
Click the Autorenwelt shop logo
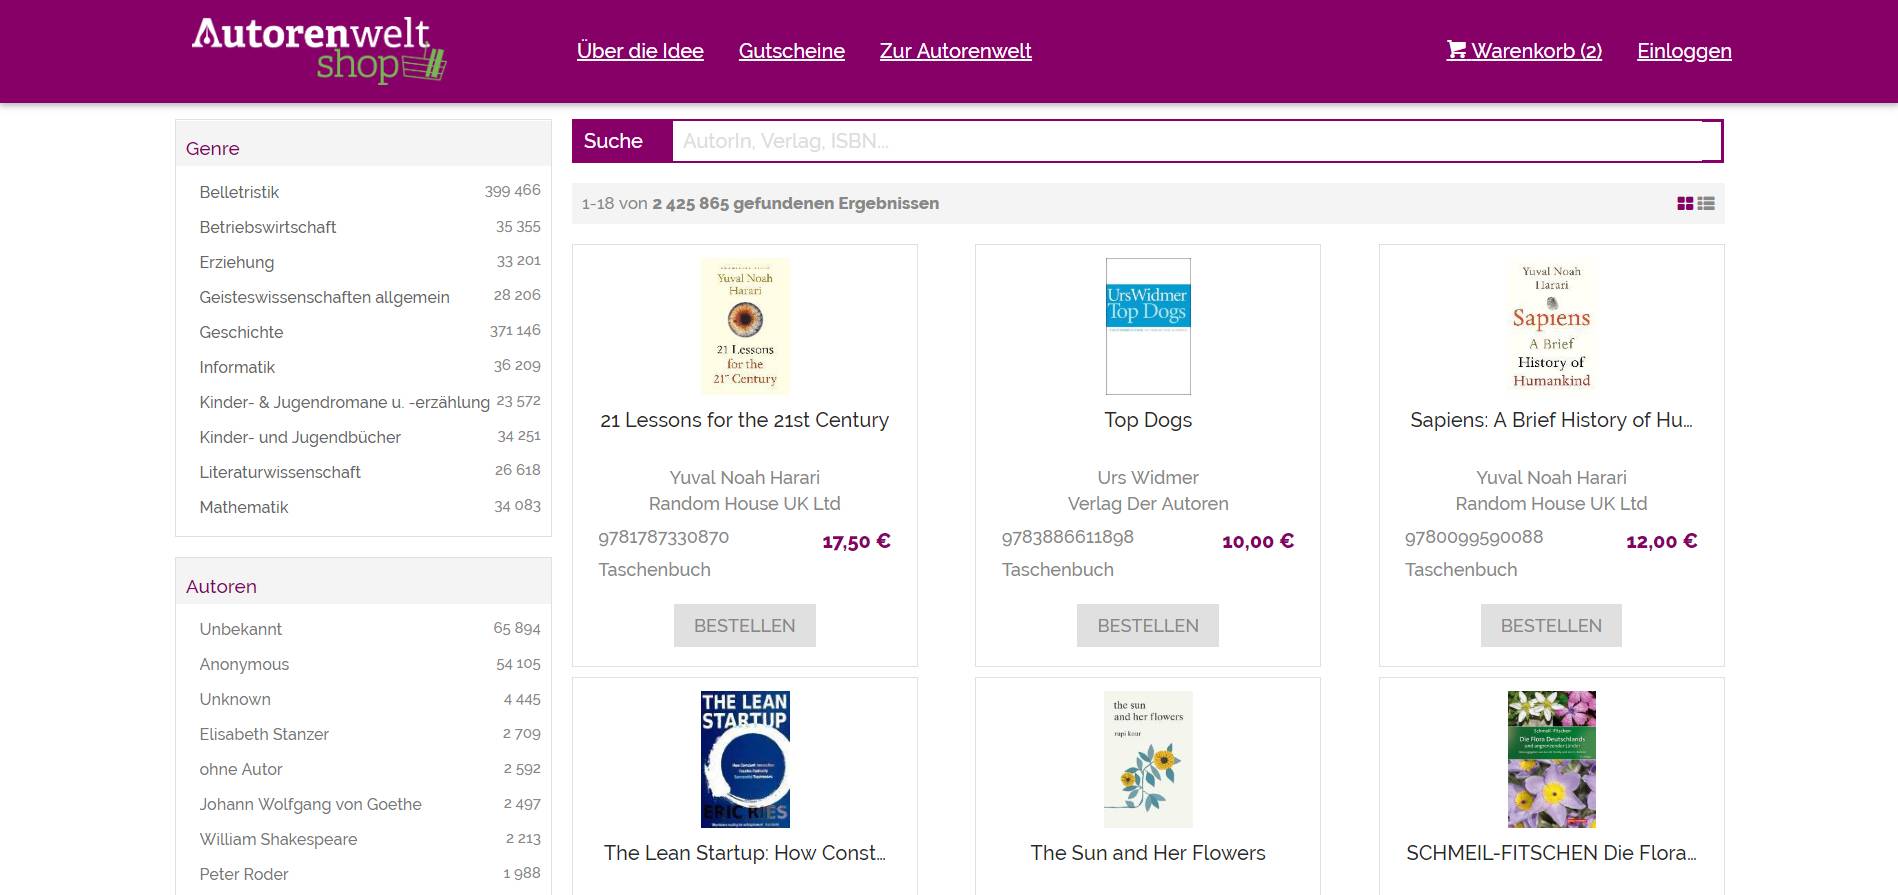[x=319, y=50]
